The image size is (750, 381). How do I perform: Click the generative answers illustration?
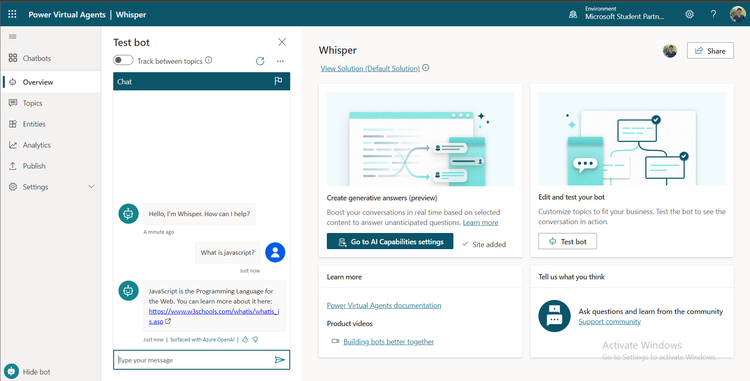click(420, 139)
